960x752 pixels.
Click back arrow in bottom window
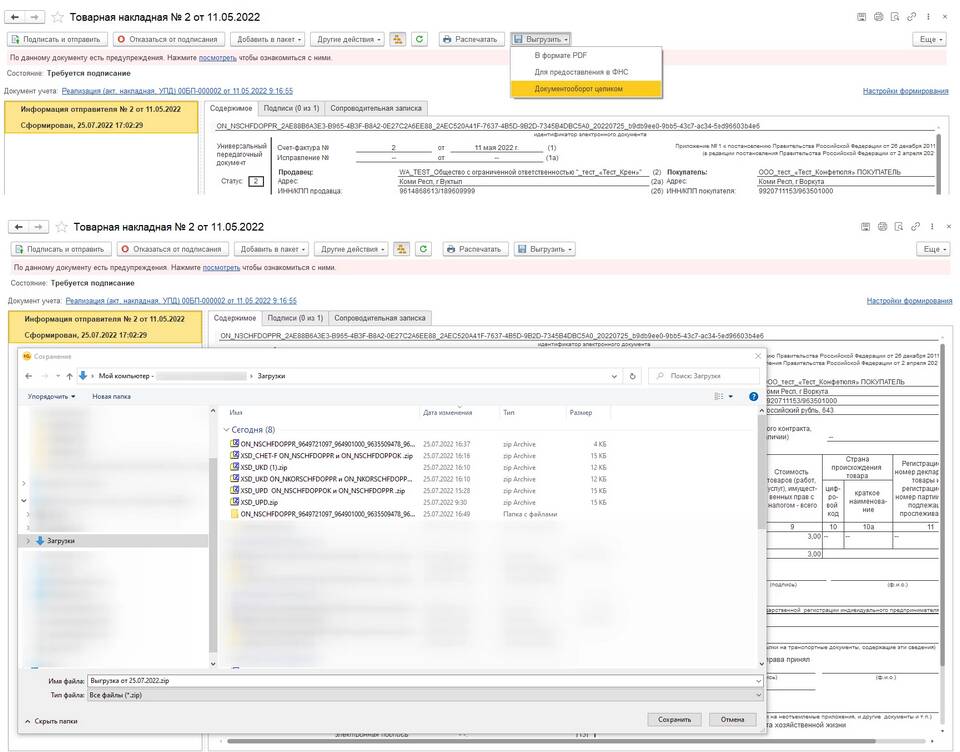(18, 227)
